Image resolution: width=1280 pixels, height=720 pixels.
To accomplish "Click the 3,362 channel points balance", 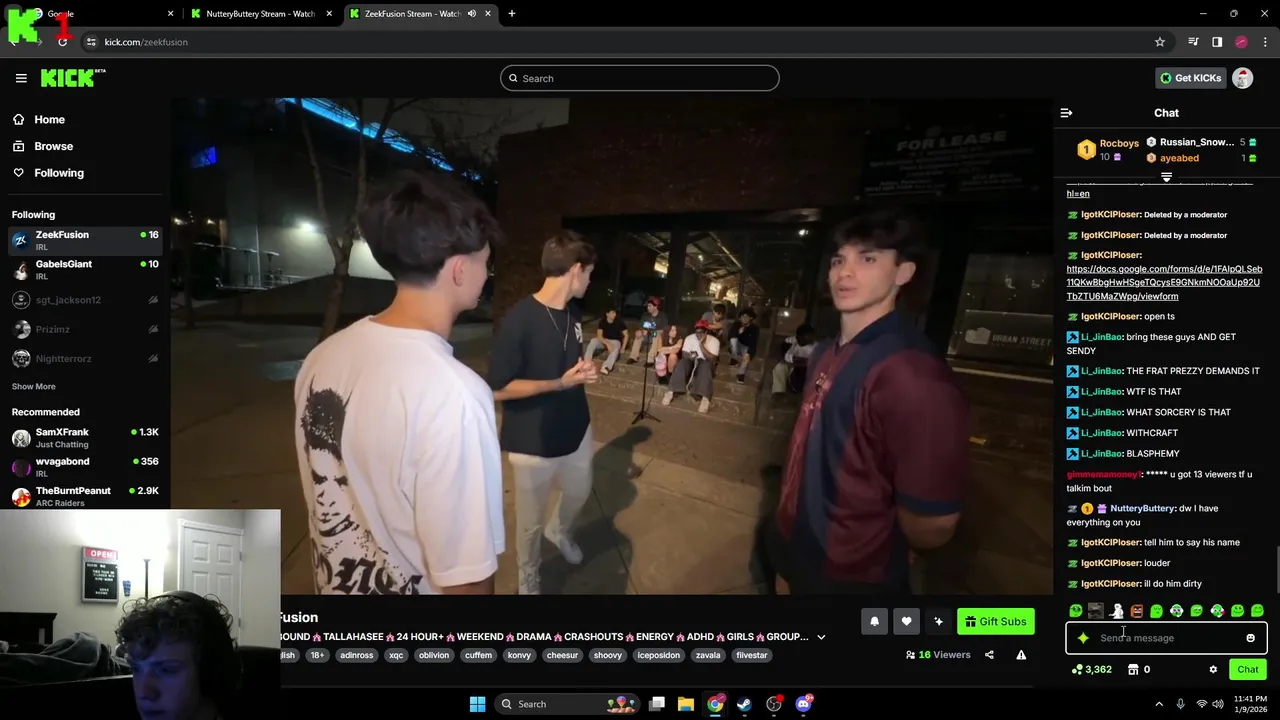I will point(1092,670).
